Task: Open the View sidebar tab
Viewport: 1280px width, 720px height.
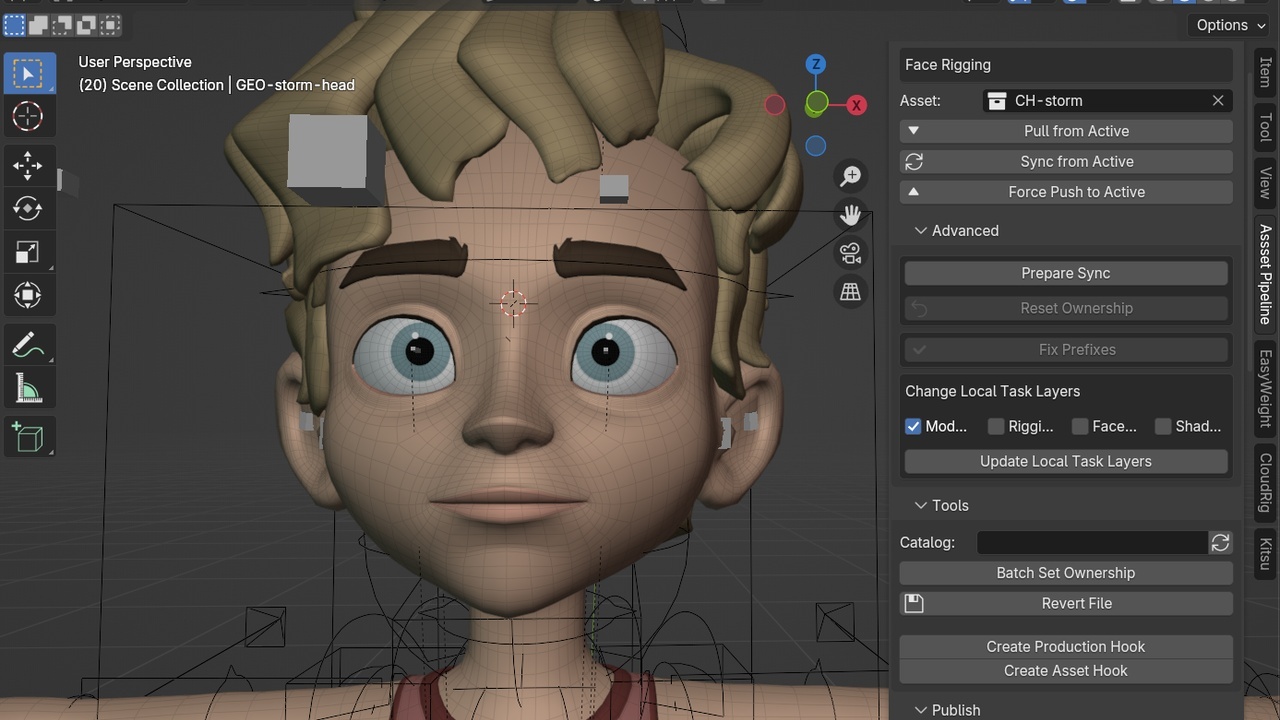Action: pyautogui.click(x=1265, y=183)
